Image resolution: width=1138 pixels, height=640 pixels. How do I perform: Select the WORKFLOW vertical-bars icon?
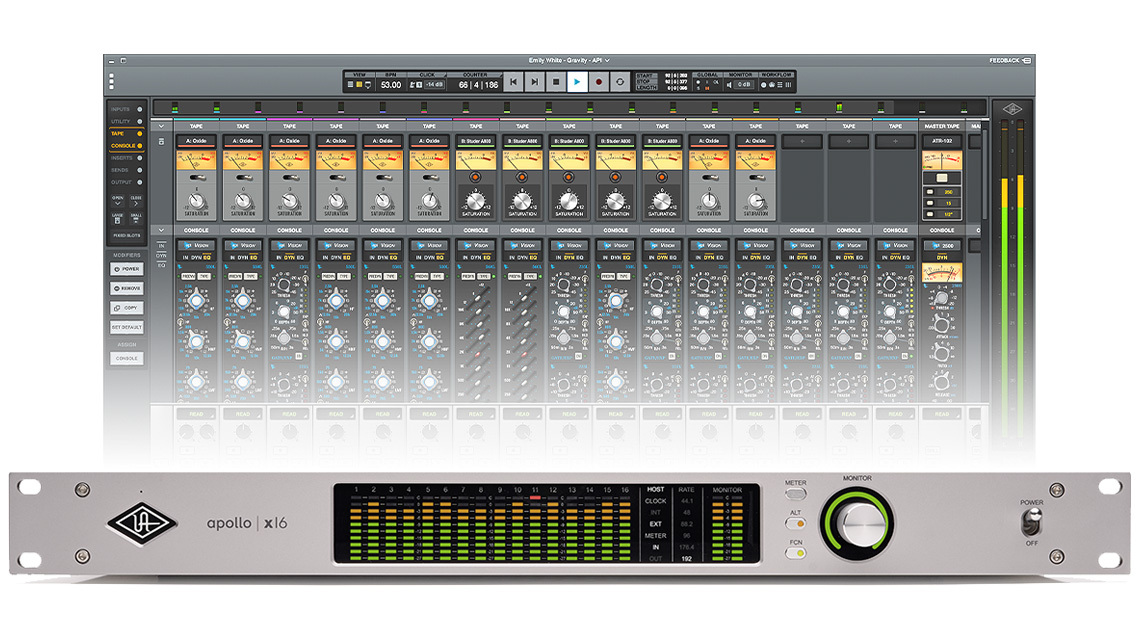click(789, 85)
